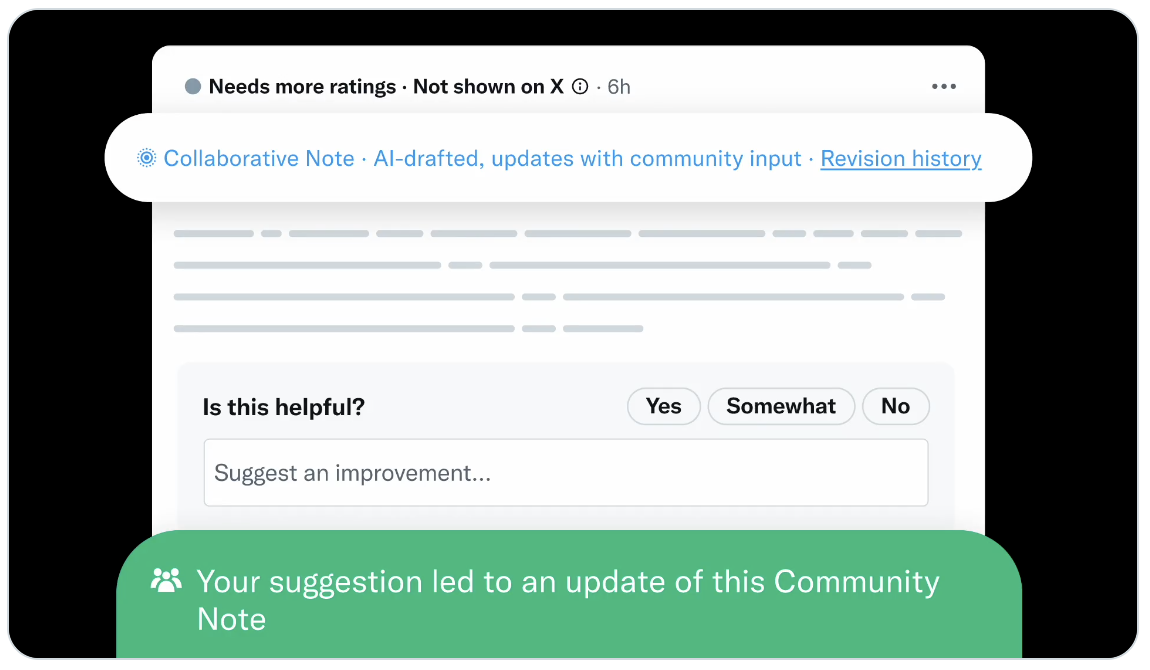Click the 'Your suggestion led to an update' message
The image size is (1150, 670).
click(568, 600)
